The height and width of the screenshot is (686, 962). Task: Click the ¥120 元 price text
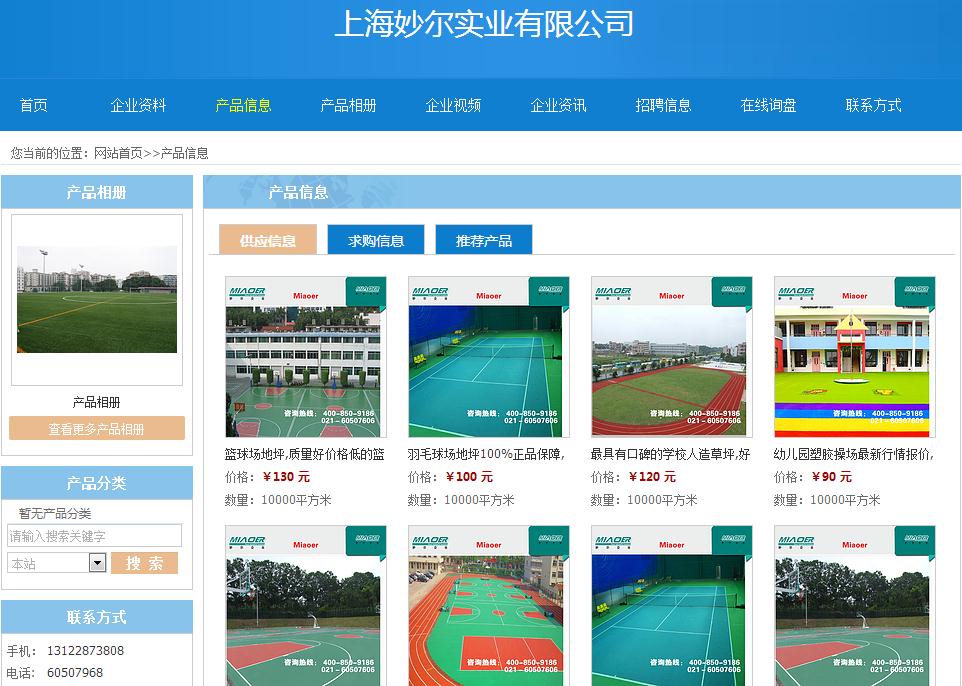(x=652, y=477)
